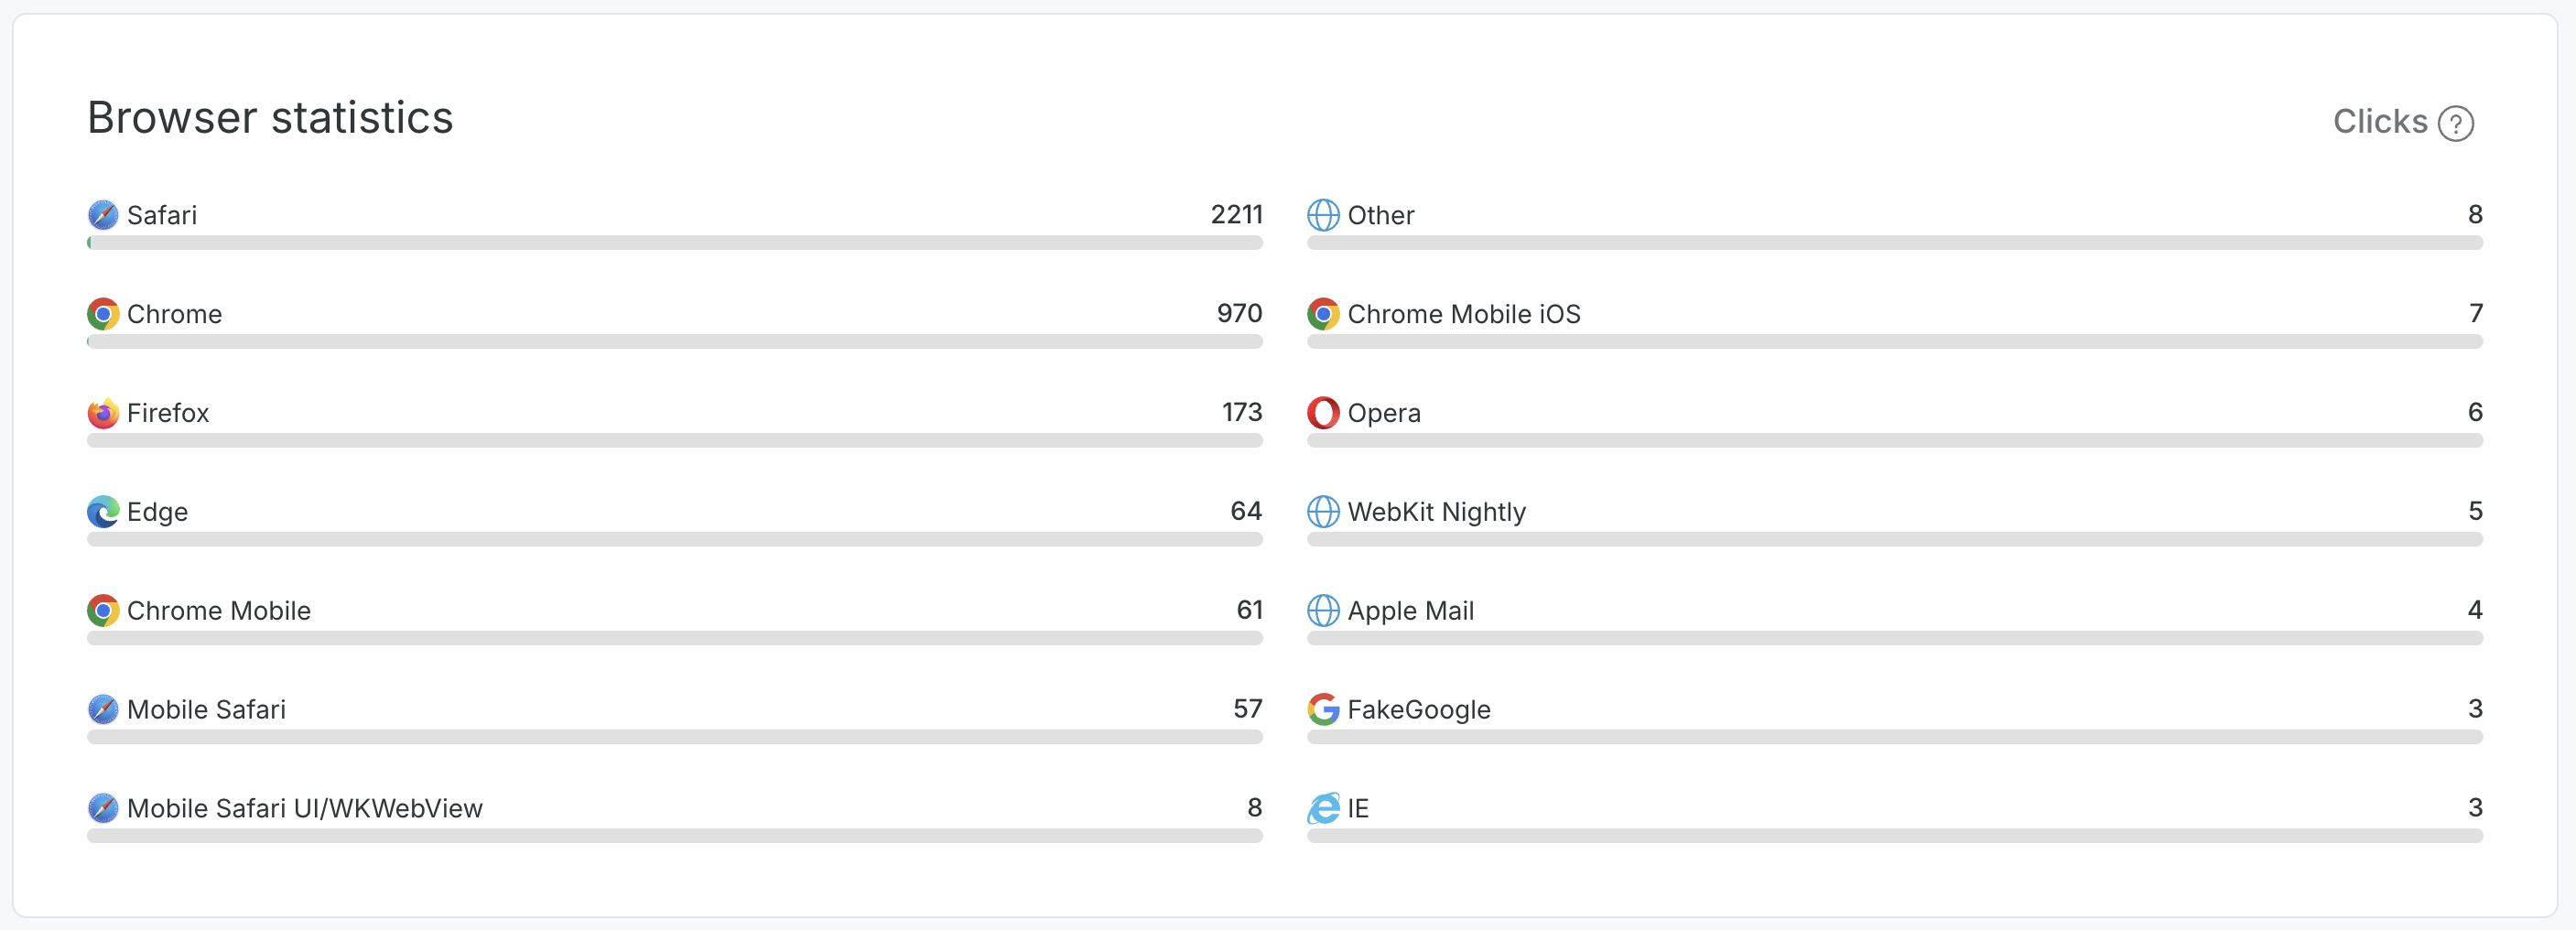Click the Chrome Mobile row icon
2576x930 pixels.
click(x=103, y=610)
